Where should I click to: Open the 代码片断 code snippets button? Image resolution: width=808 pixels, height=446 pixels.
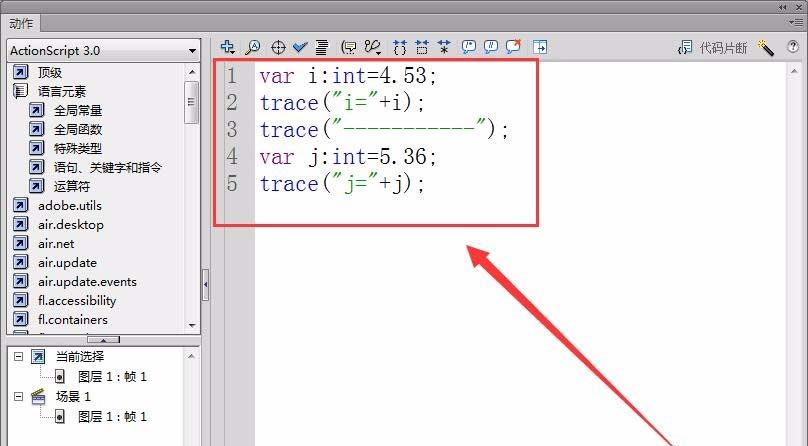click(713, 48)
